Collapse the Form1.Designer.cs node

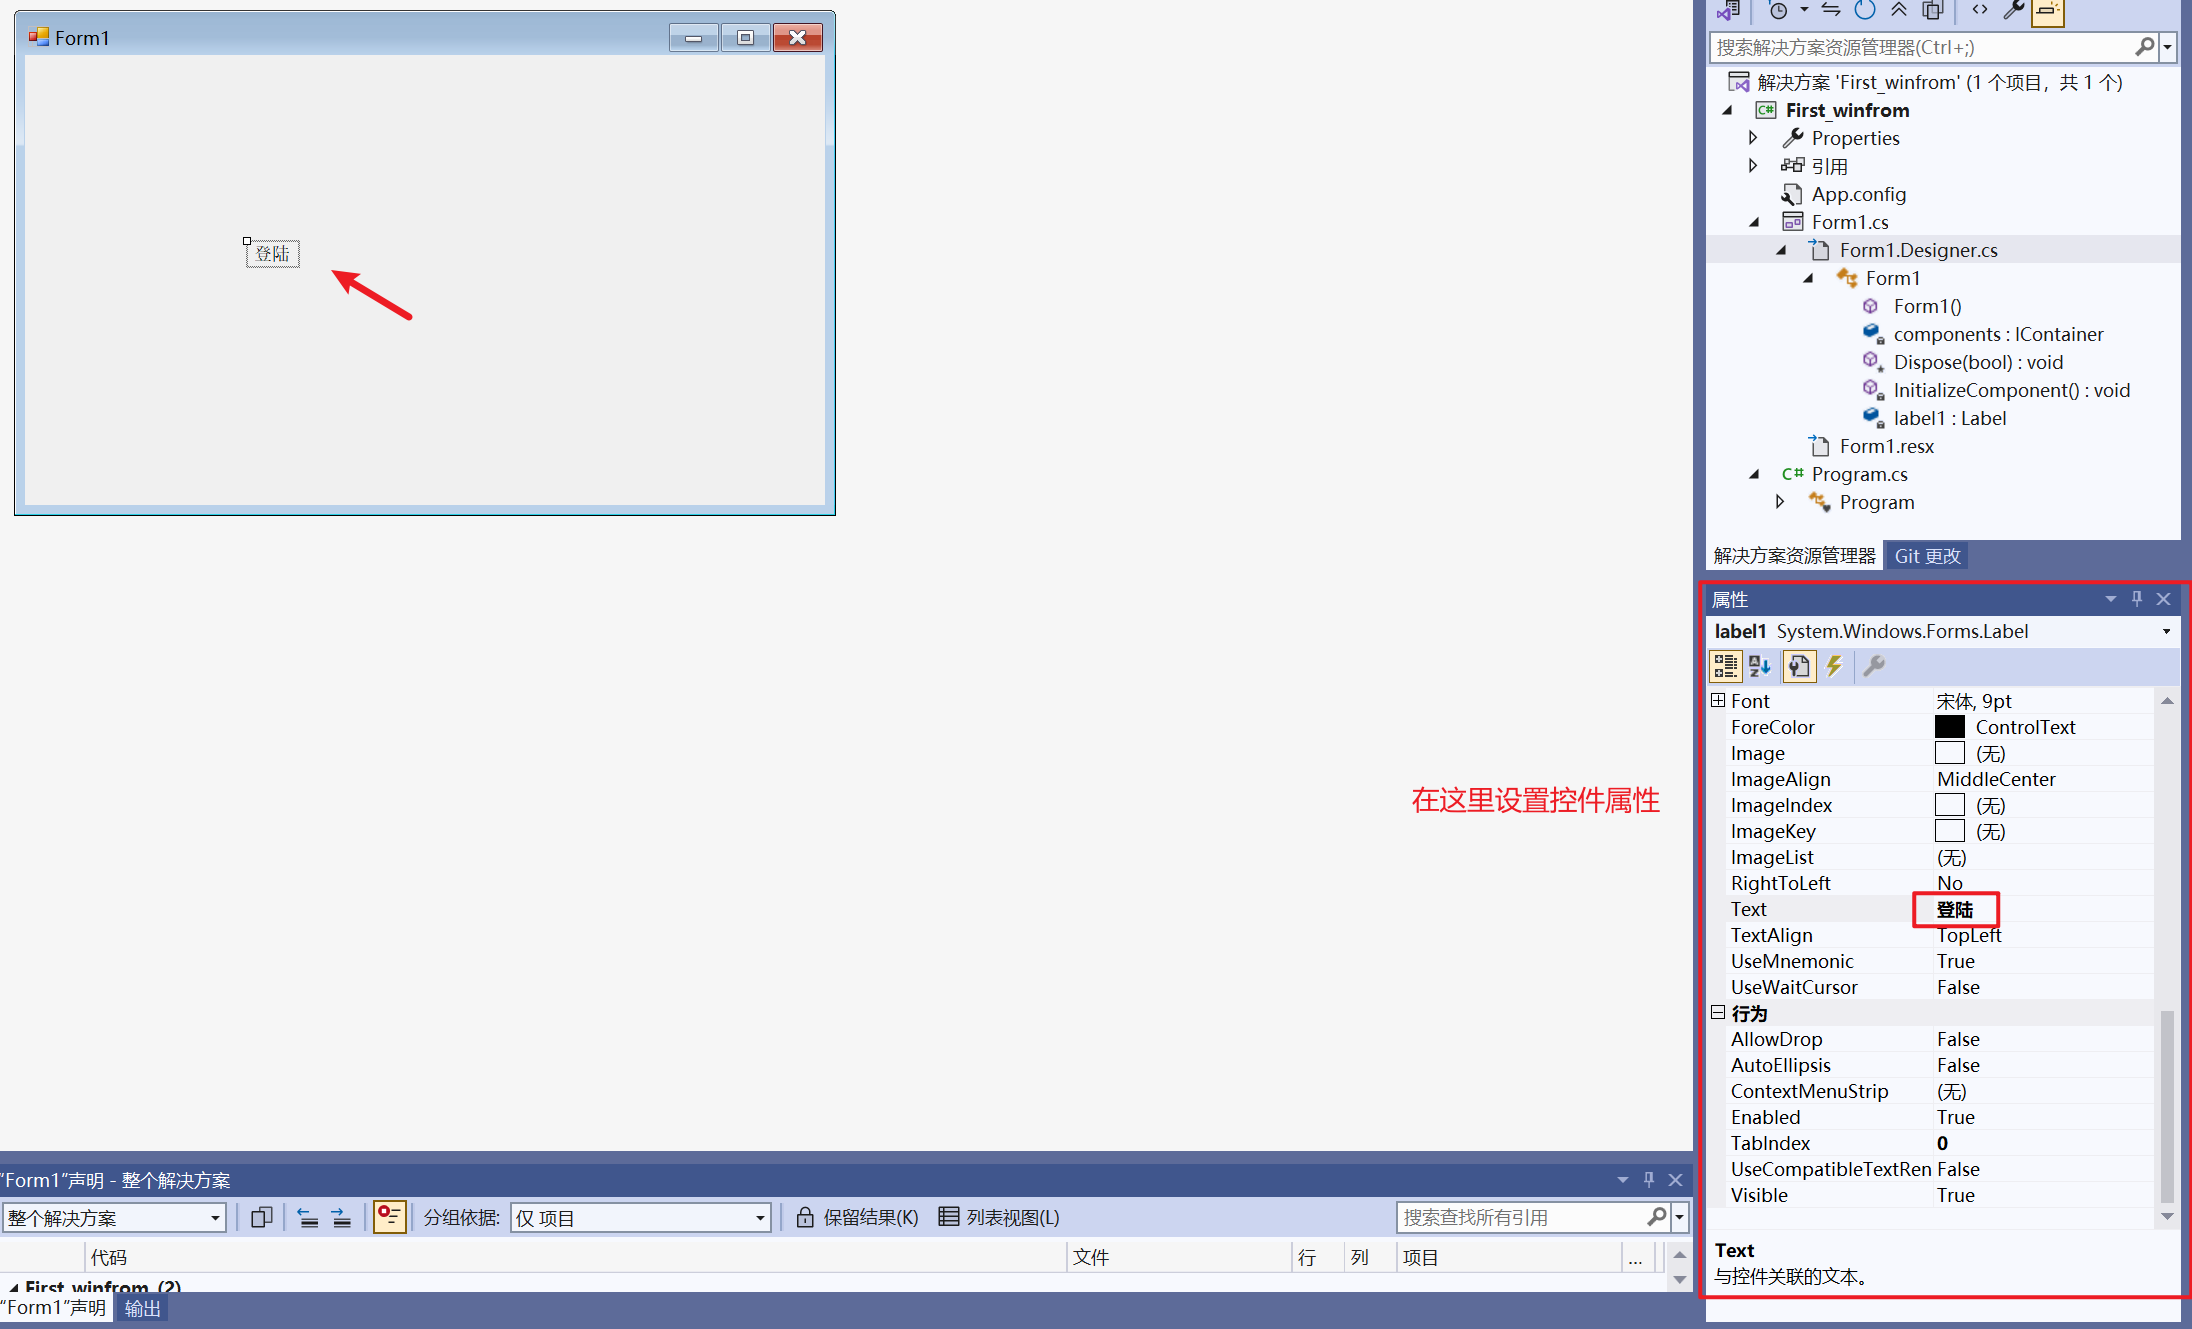click(1781, 250)
